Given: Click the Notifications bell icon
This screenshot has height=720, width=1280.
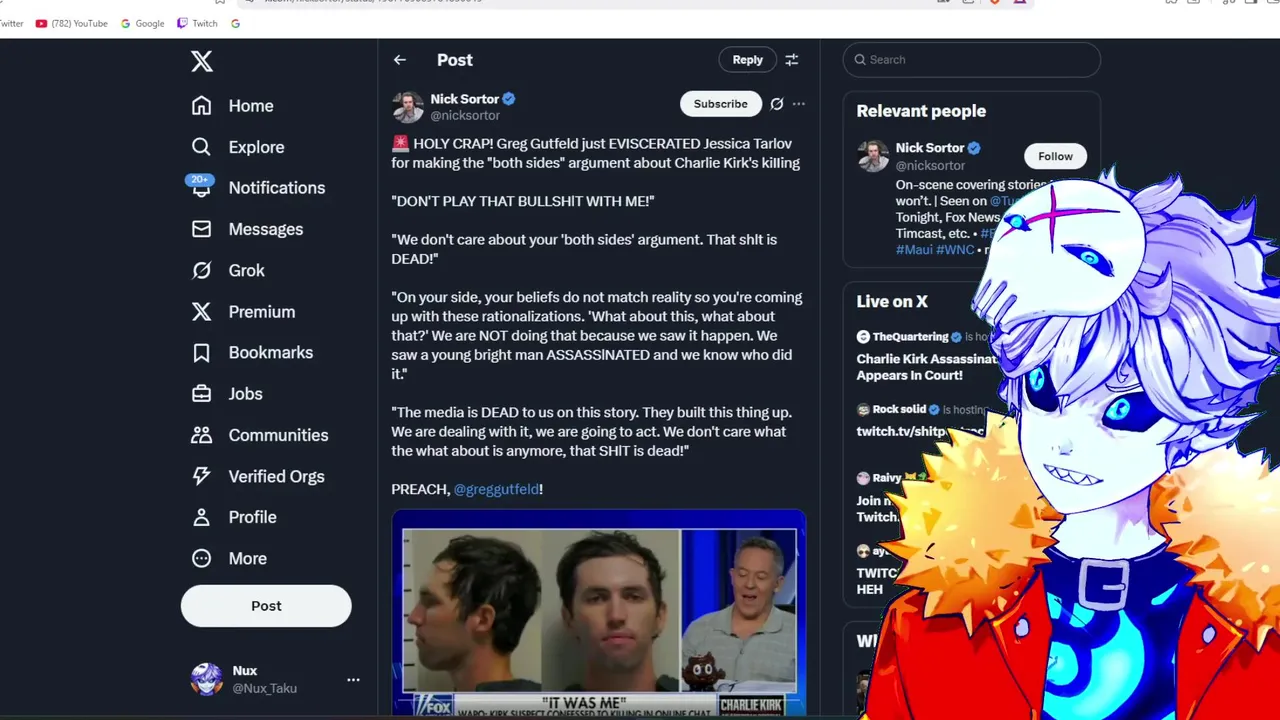Looking at the screenshot, I should click(202, 188).
